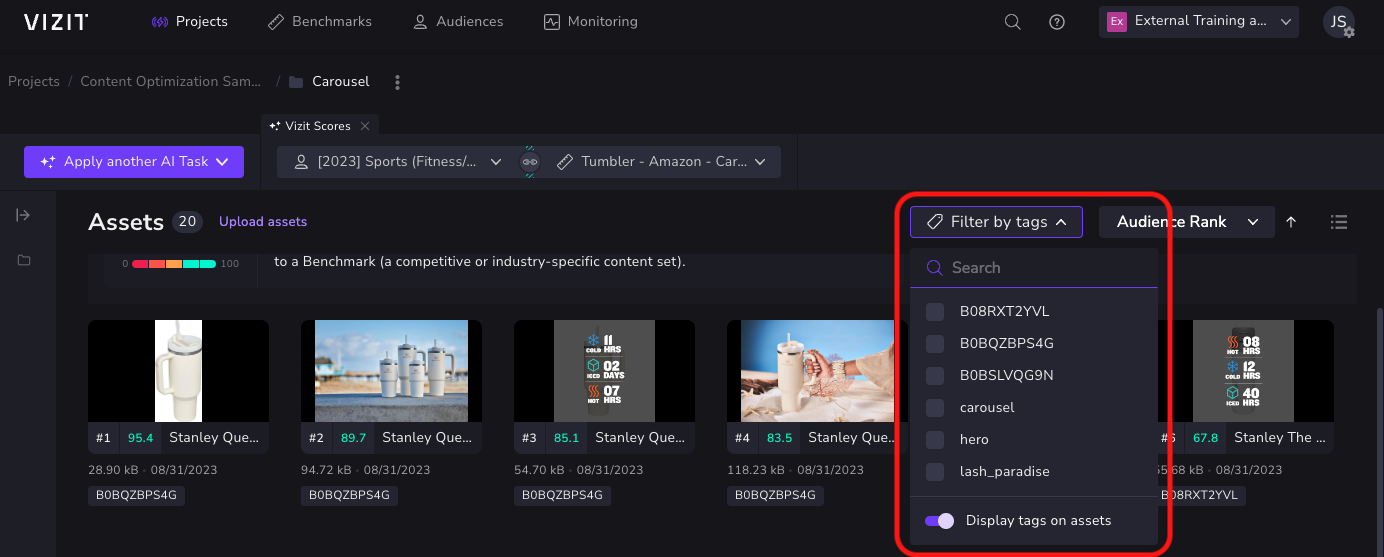
Task: Open asset #2 thumbnail scored 89.7
Action: [391, 371]
